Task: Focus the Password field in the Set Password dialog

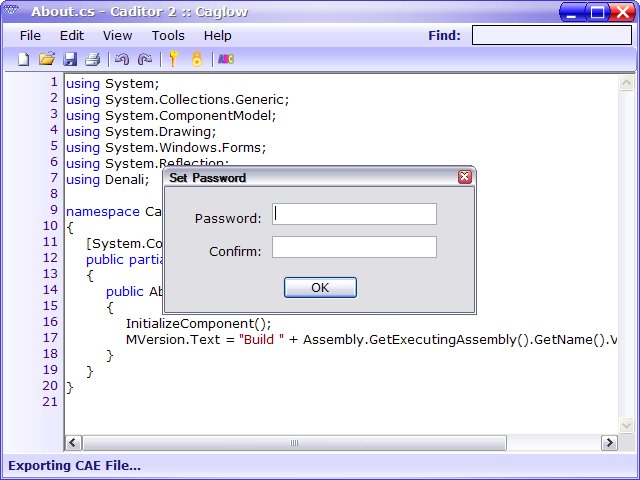Action: coord(354,214)
